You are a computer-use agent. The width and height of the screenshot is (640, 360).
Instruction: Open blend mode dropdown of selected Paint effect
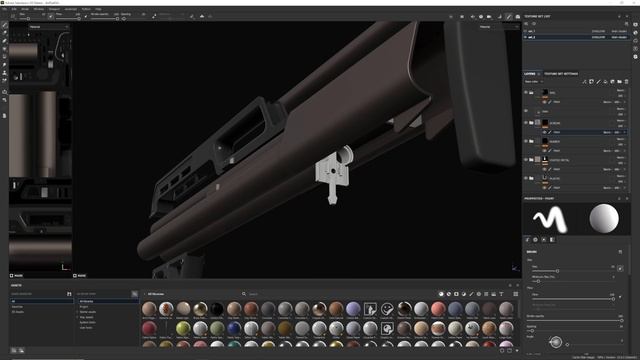(608, 132)
